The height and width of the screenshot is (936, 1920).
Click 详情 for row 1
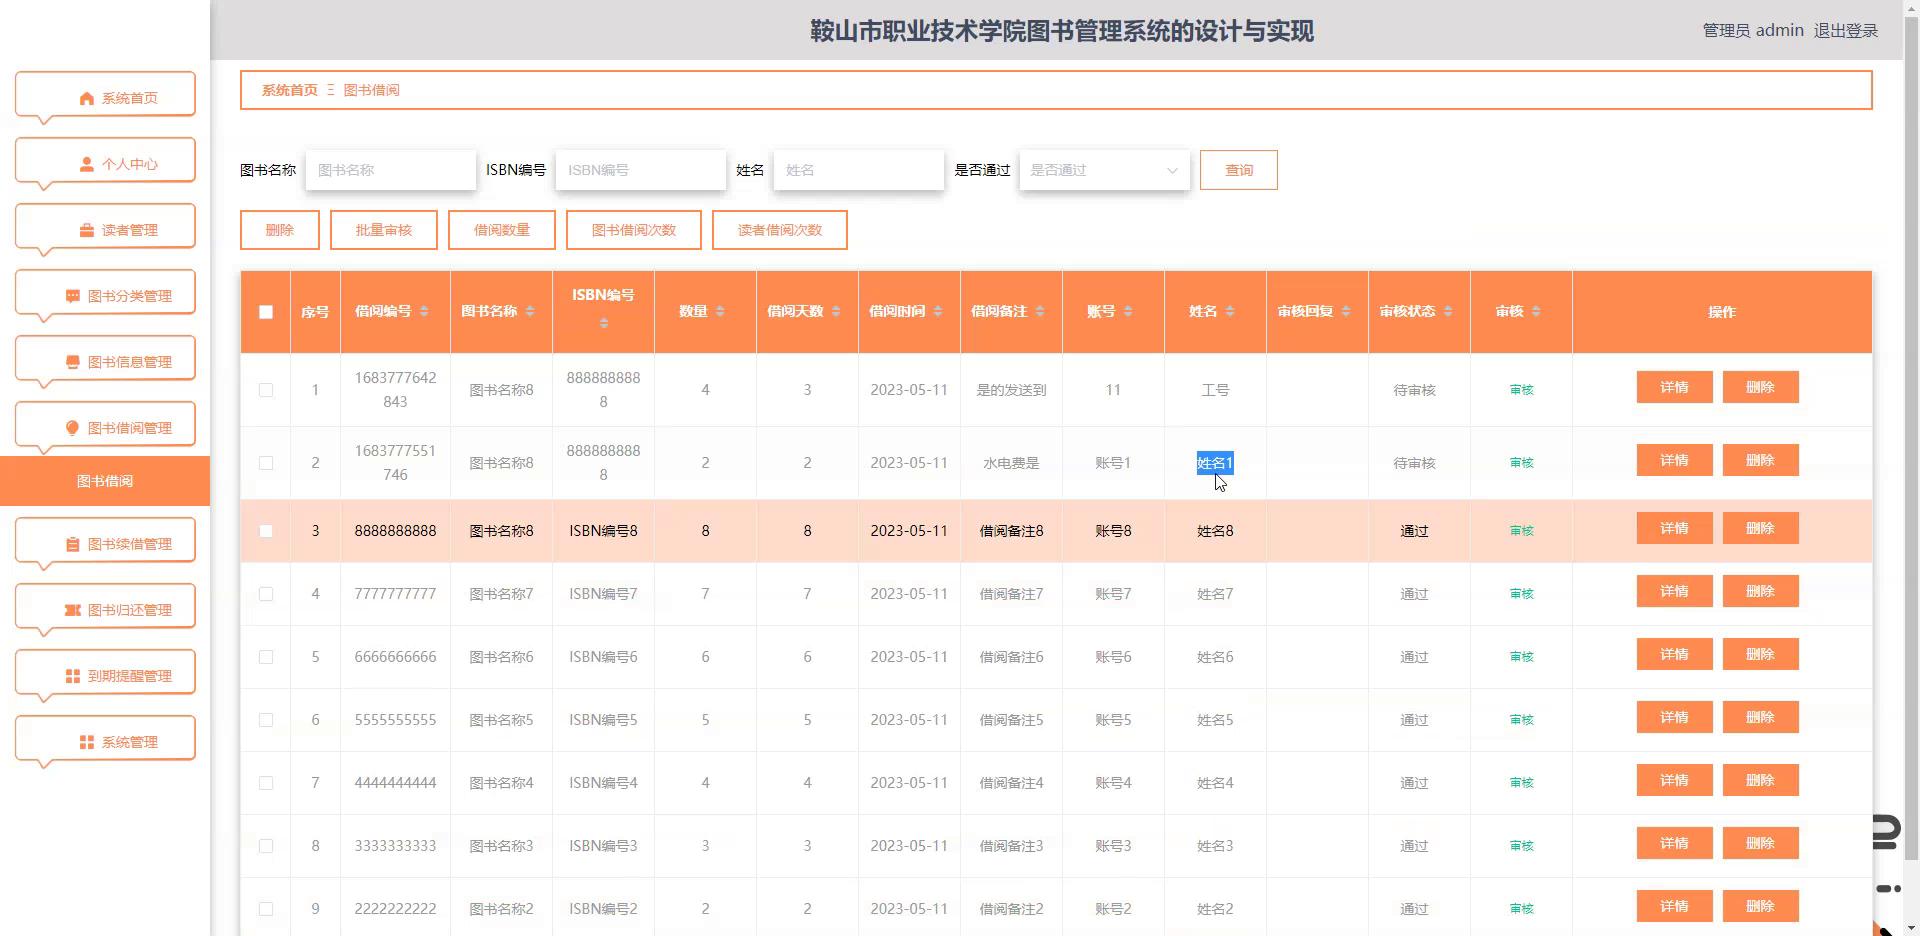pyautogui.click(x=1675, y=387)
